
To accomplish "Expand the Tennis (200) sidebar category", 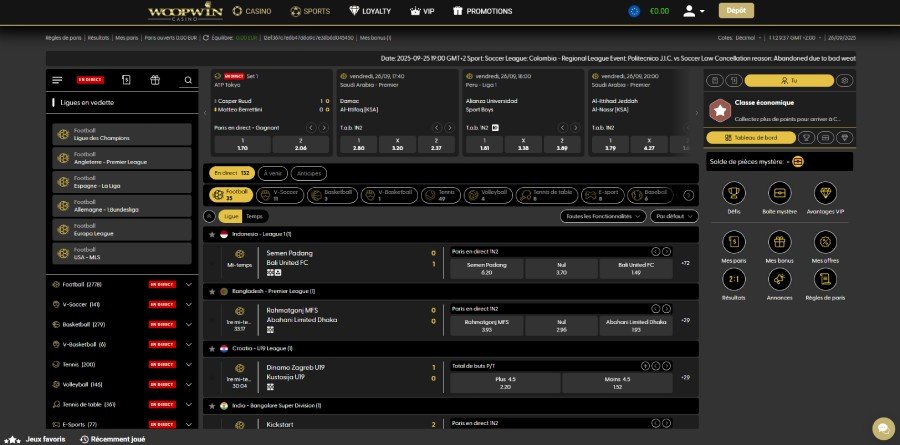I will [188, 364].
